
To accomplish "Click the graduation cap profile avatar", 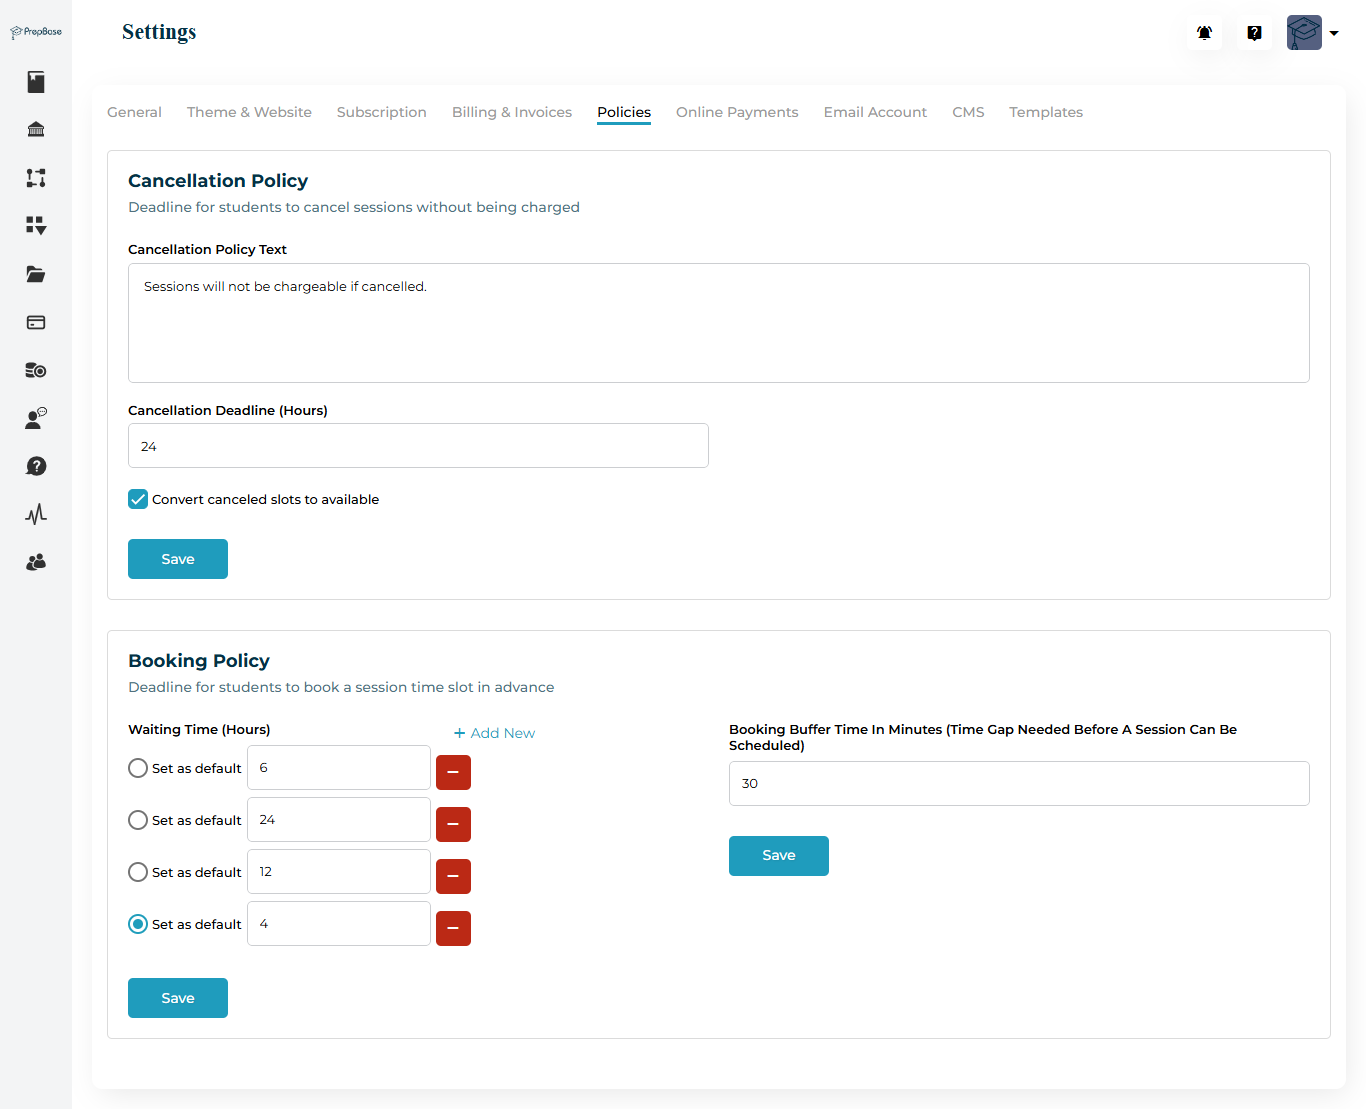I will (1304, 33).
